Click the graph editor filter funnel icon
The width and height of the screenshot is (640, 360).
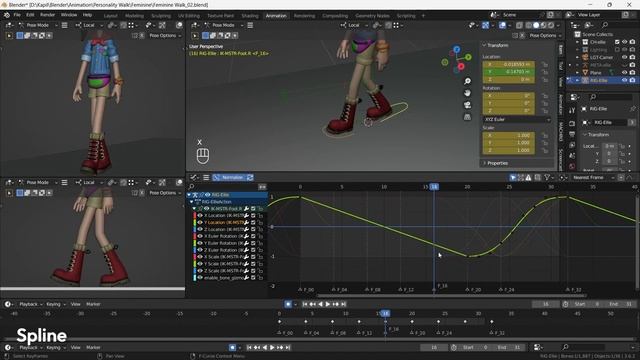coord(547,178)
